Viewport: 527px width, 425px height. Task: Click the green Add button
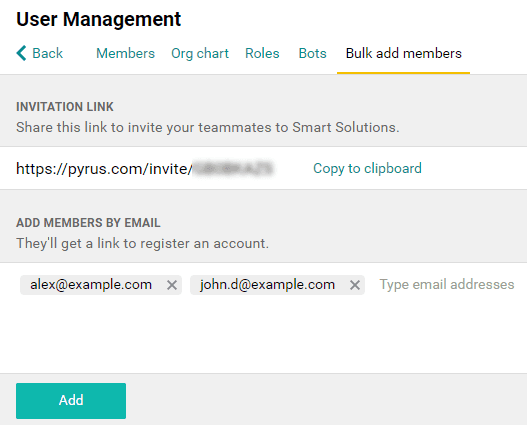[71, 401]
